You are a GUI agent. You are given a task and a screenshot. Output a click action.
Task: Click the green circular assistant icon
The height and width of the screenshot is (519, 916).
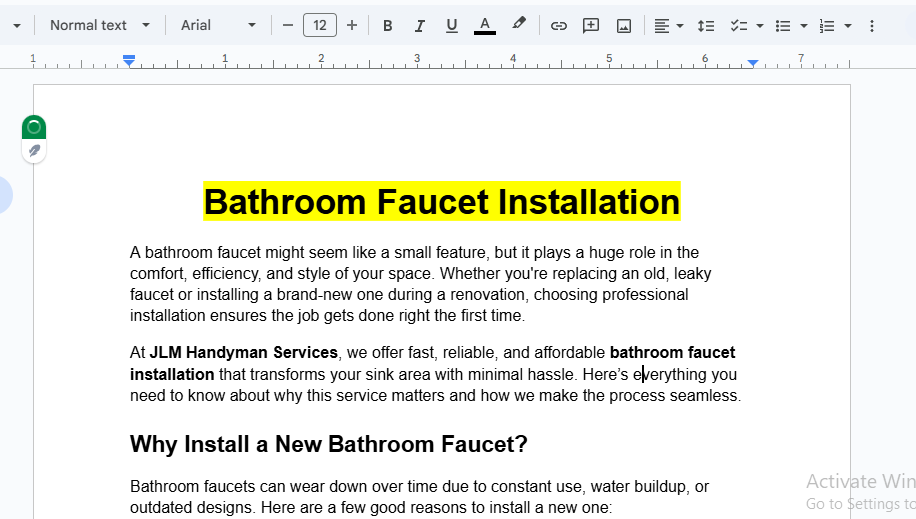[x=34, y=127]
